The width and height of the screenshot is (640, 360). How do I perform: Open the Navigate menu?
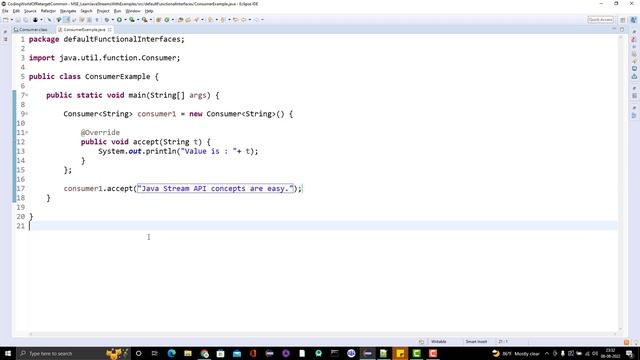point(68,11)
